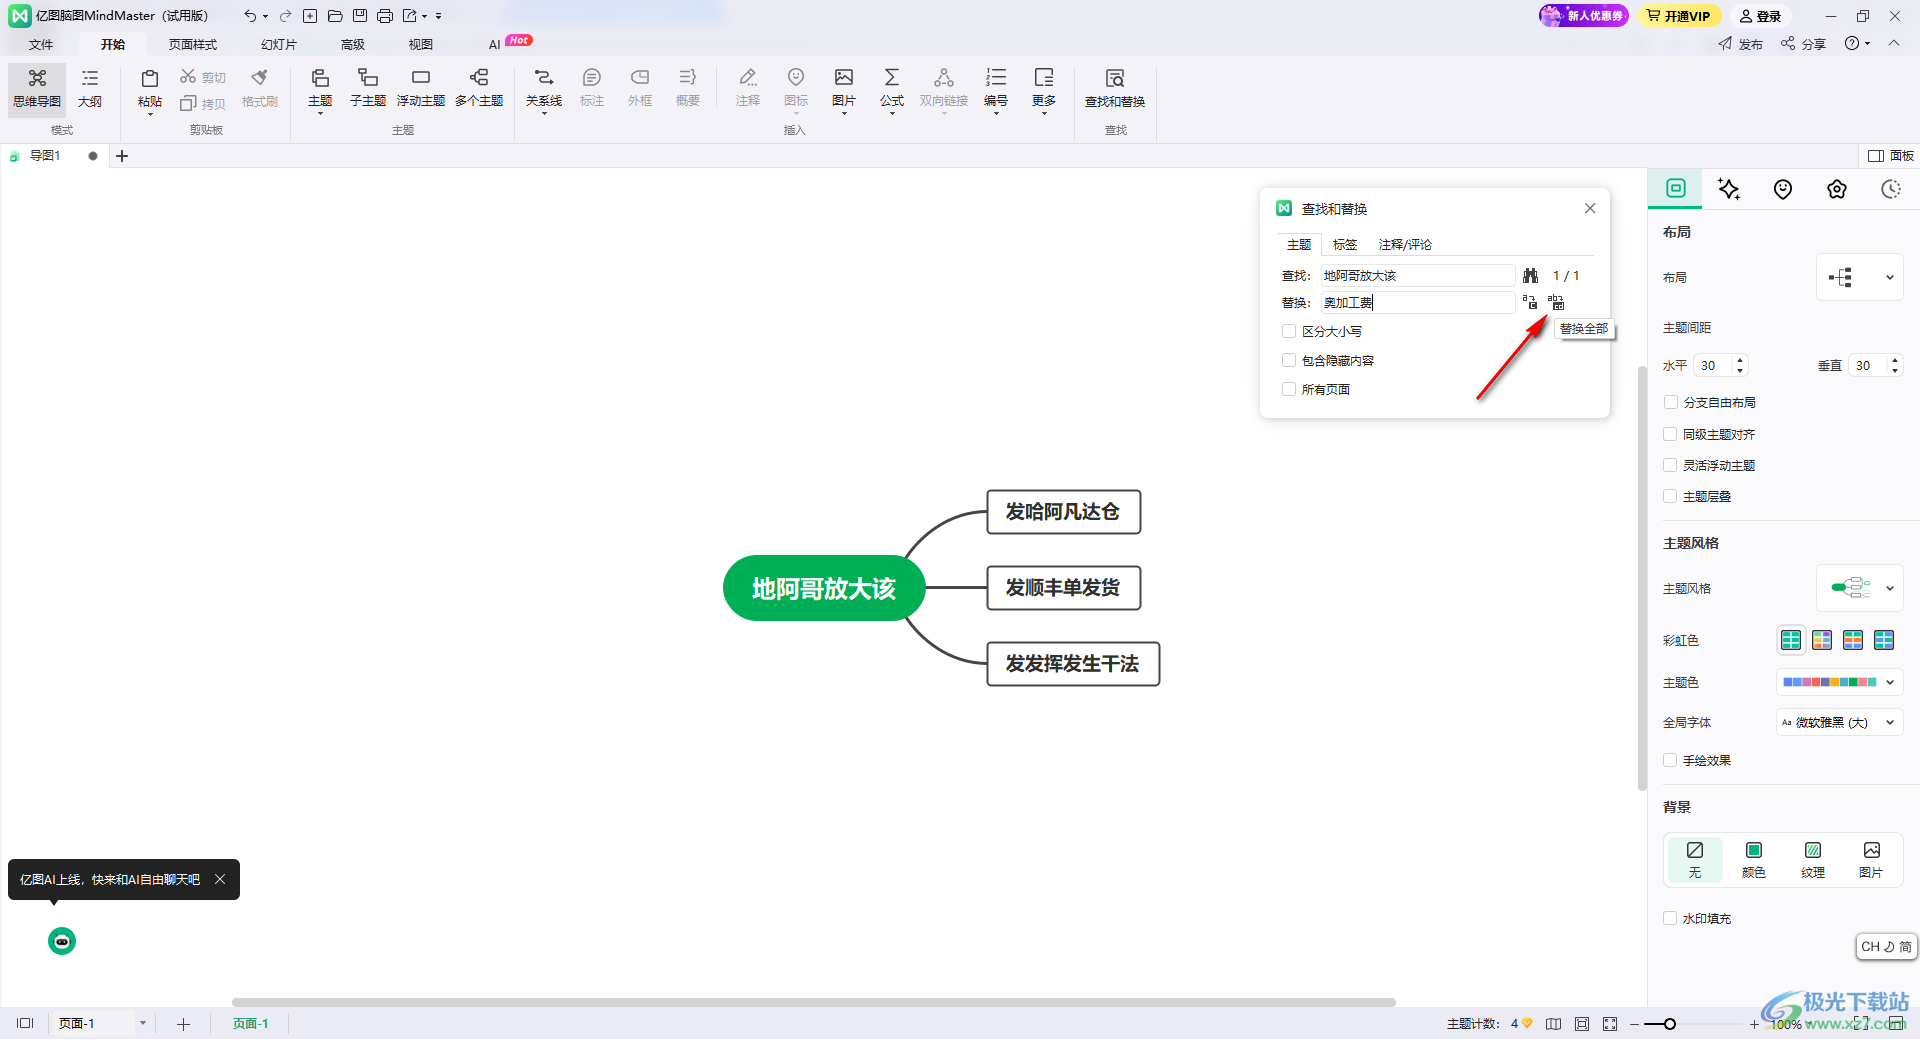Expand the More (更多) insert dropdown

point(1044,113)
